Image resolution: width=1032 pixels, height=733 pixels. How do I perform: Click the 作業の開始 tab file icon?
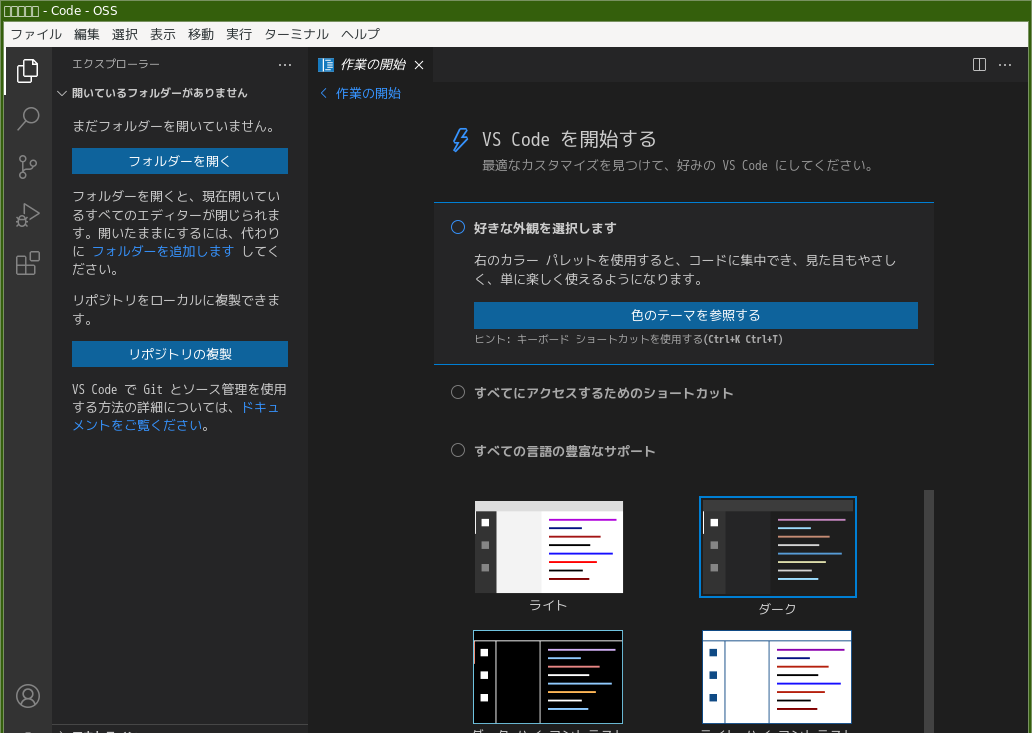pos(326,64)
